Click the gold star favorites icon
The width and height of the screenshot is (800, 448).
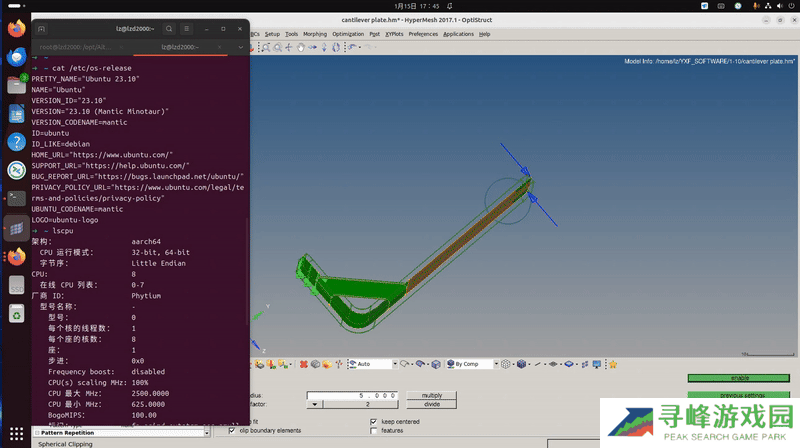click(x=613, y=364)
